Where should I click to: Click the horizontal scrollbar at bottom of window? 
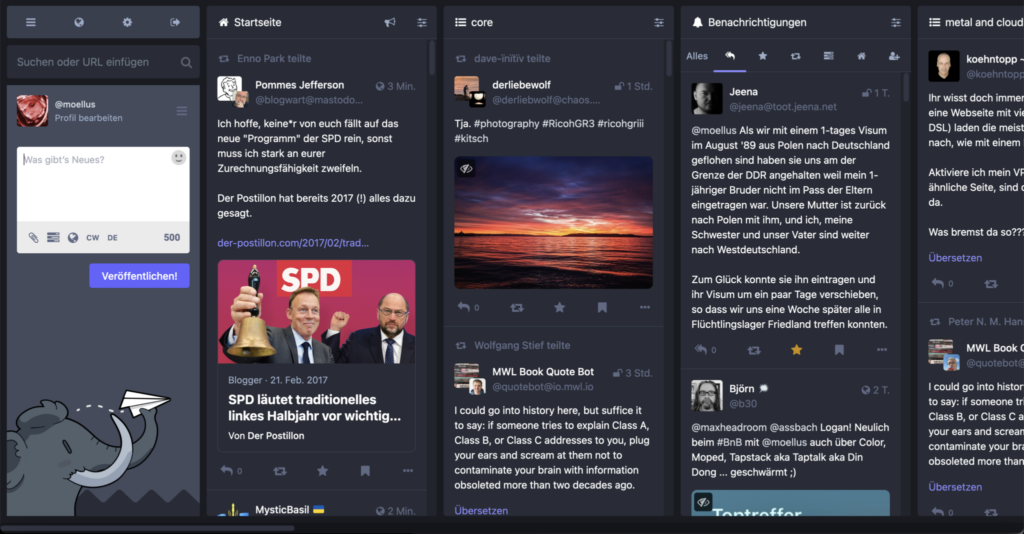[148, 528]
